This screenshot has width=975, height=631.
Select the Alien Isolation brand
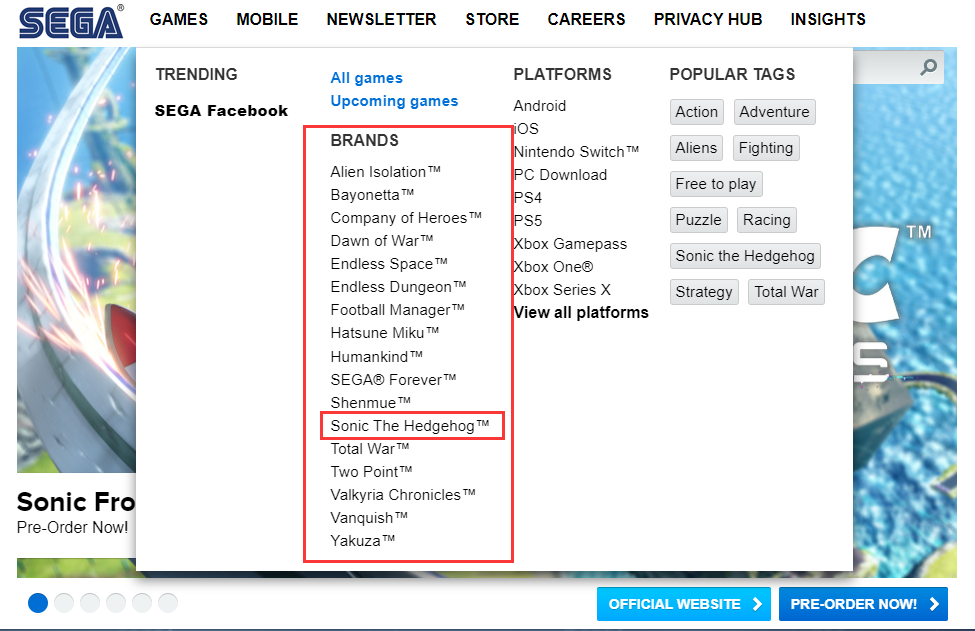click(x=386, y=172)
